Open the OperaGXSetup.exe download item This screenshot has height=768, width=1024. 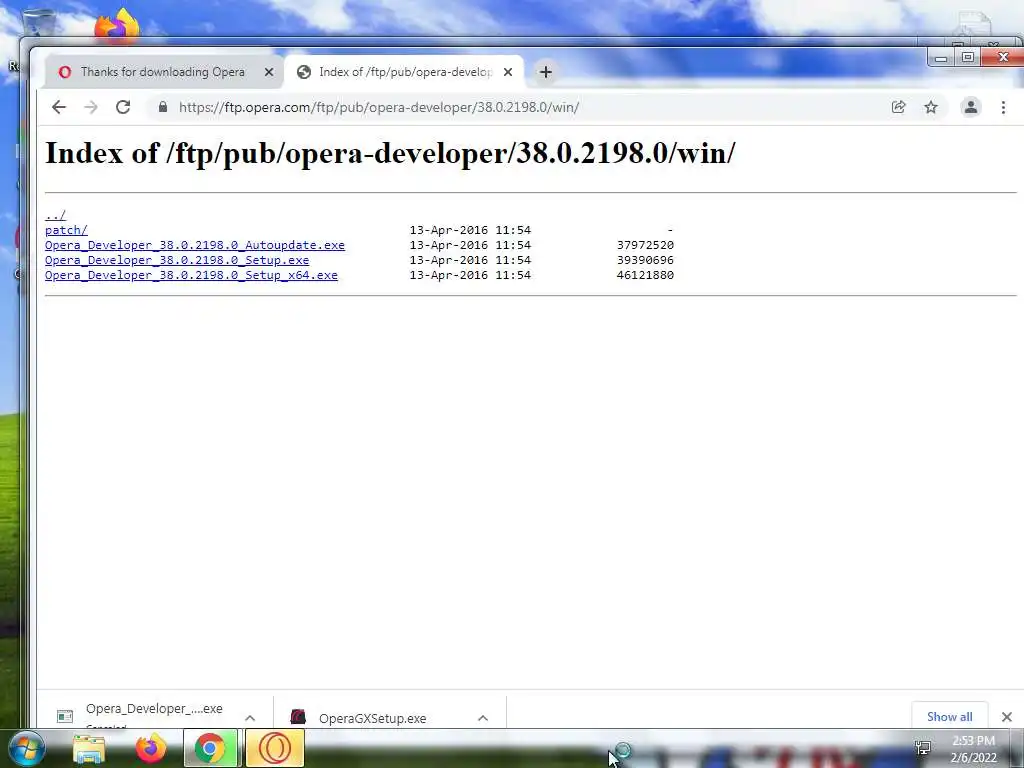372,718
